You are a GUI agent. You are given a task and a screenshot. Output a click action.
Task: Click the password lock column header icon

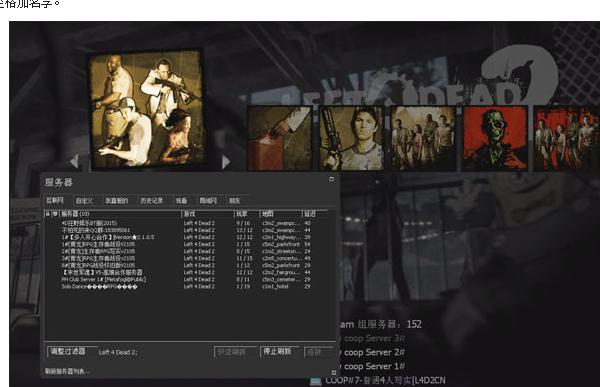tap(48, 214)
